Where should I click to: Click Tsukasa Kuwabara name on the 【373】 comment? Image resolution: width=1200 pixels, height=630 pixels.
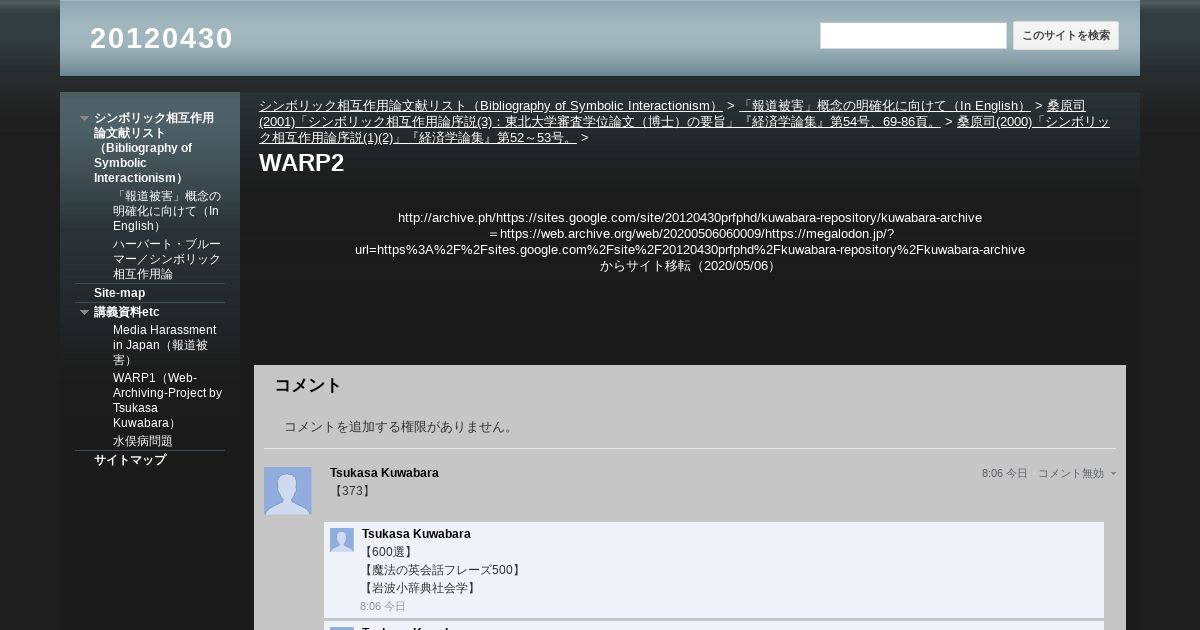384,473
